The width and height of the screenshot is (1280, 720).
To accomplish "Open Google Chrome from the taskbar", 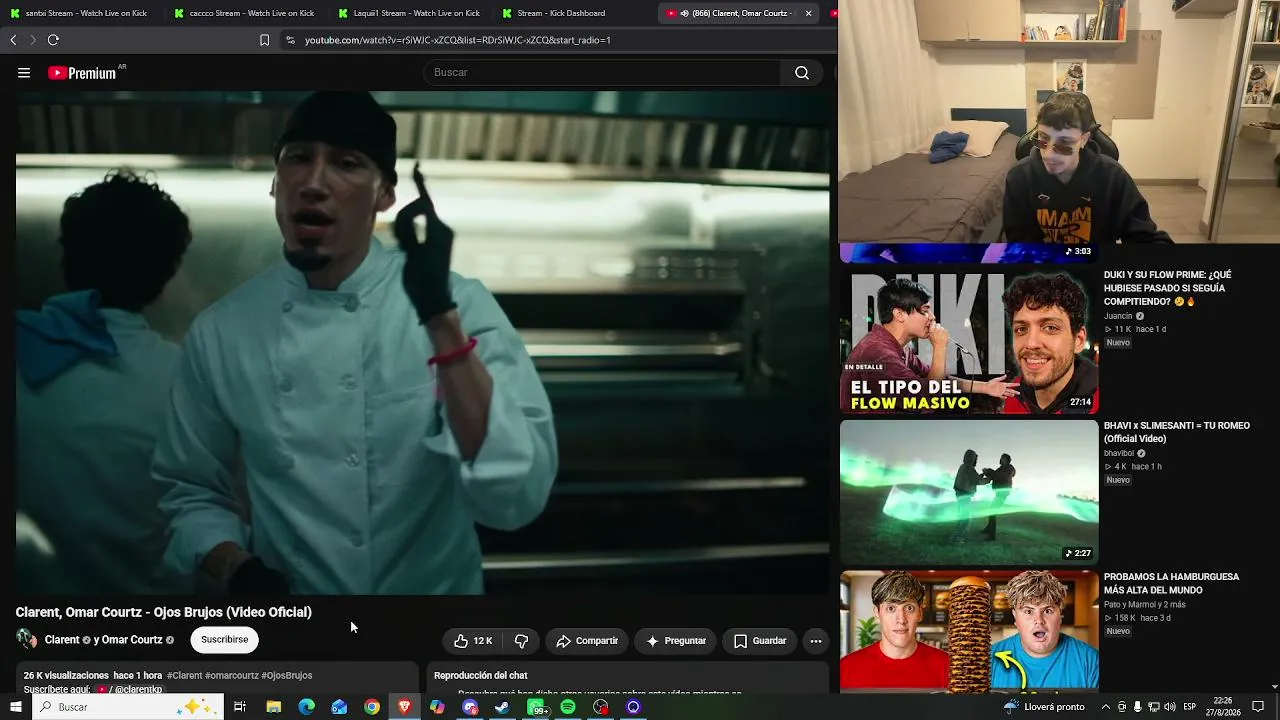I will coord(372,707).
